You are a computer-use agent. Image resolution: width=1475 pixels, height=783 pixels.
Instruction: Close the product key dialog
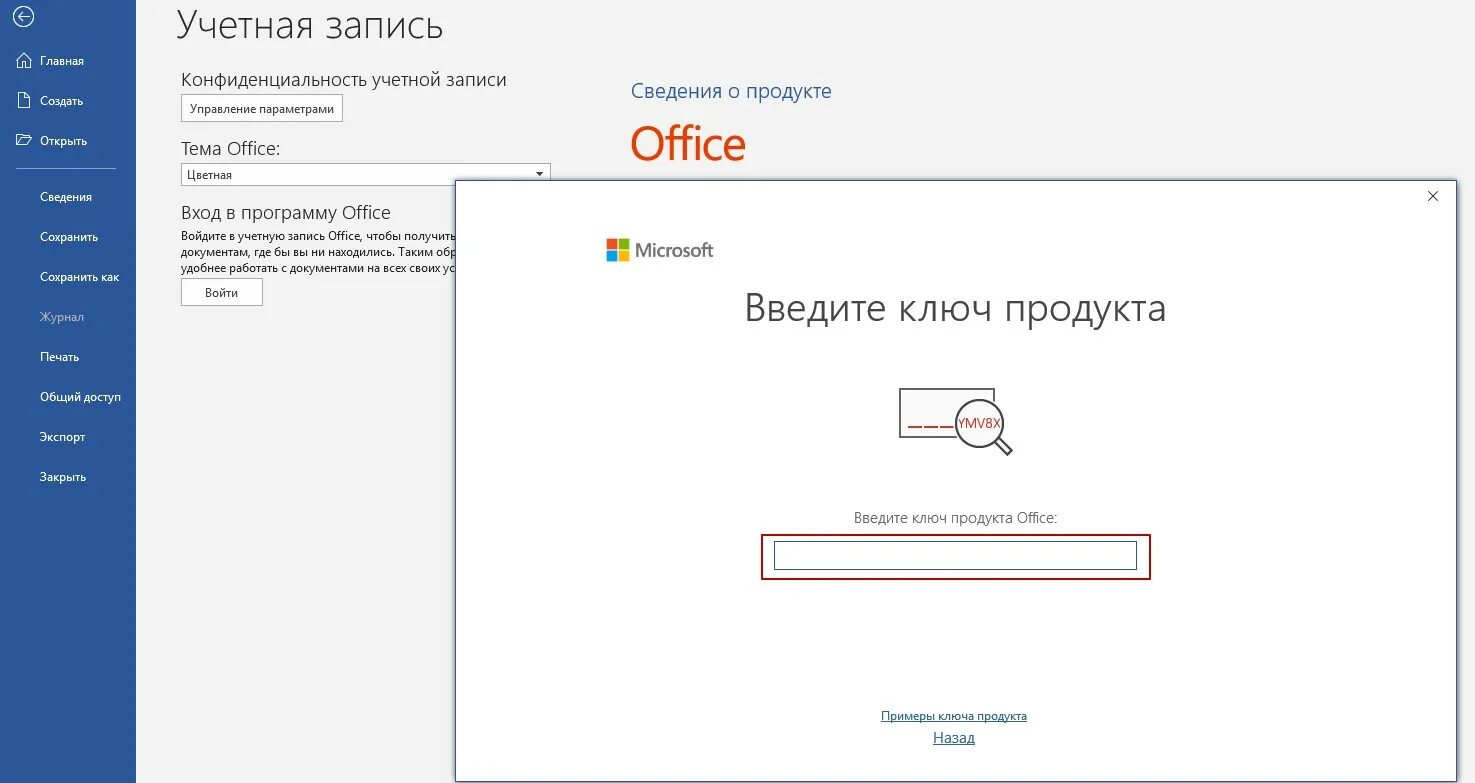point(1433,196)
